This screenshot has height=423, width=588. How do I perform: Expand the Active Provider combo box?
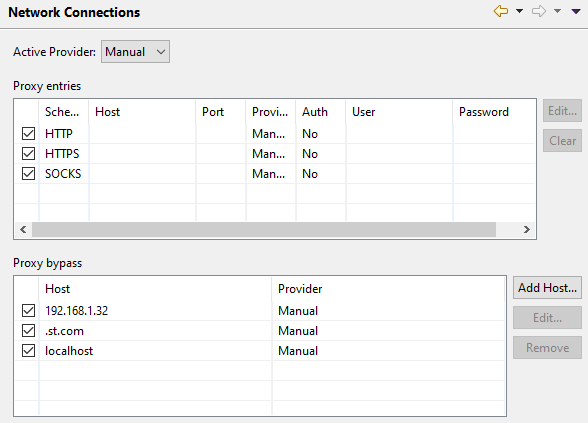[135, 52]
